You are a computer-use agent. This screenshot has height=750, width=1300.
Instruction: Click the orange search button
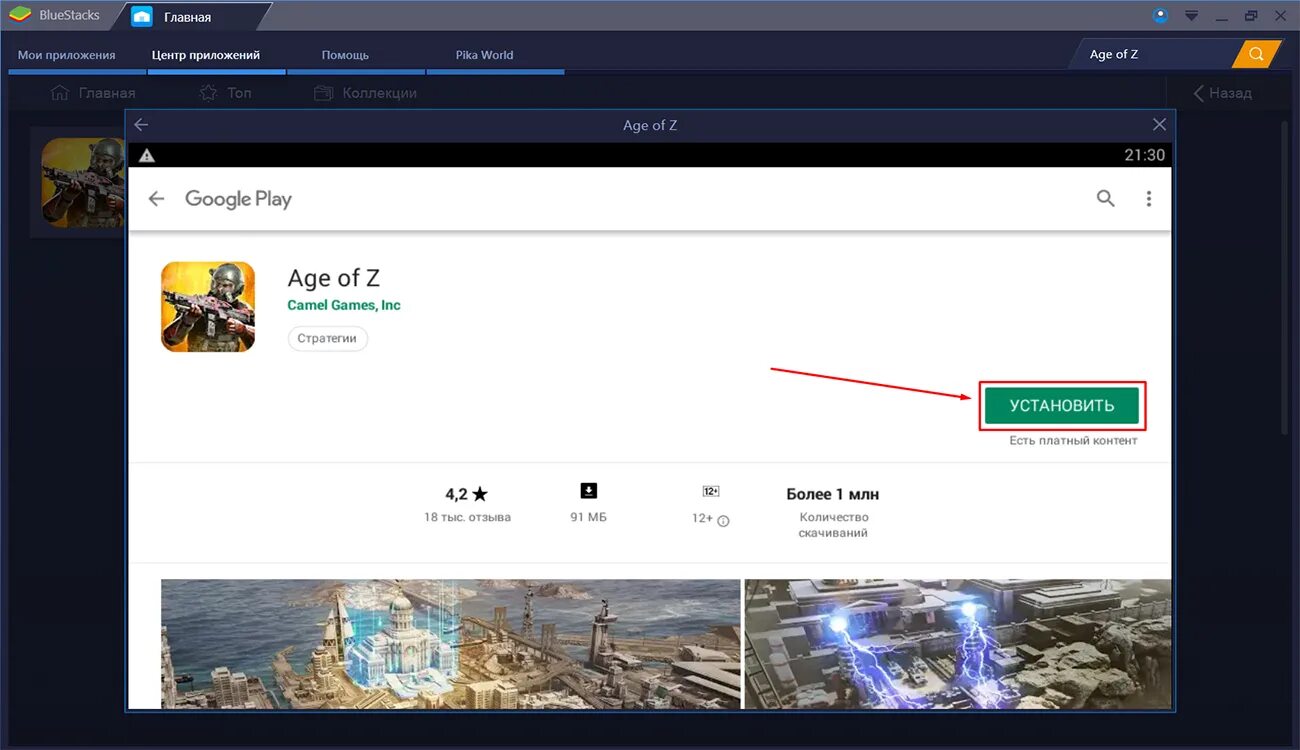click(x=1256, y=54)
